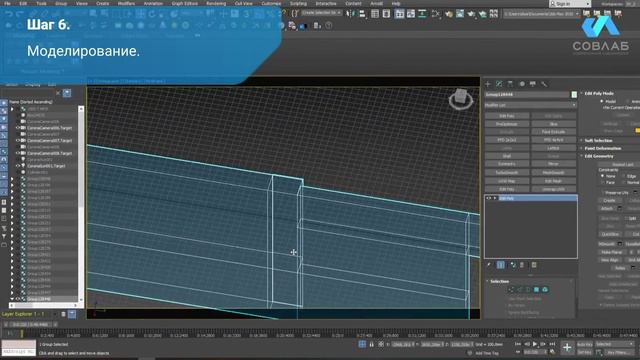Click the Render Production teapot icon

pos(471,14)
